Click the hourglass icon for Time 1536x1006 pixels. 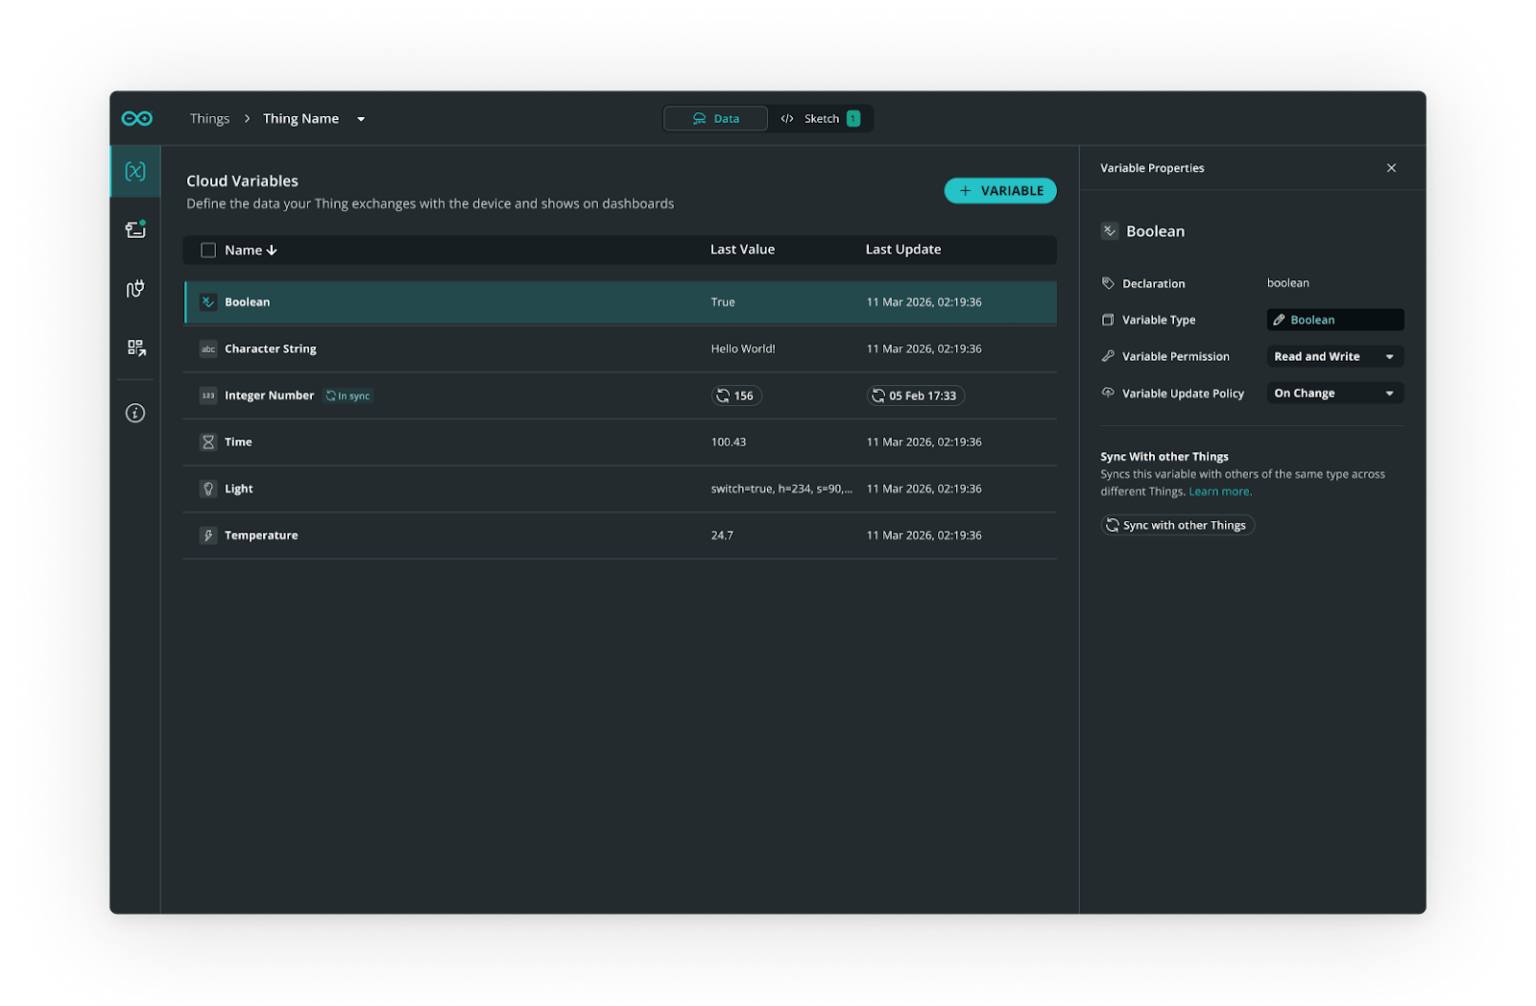208,442
